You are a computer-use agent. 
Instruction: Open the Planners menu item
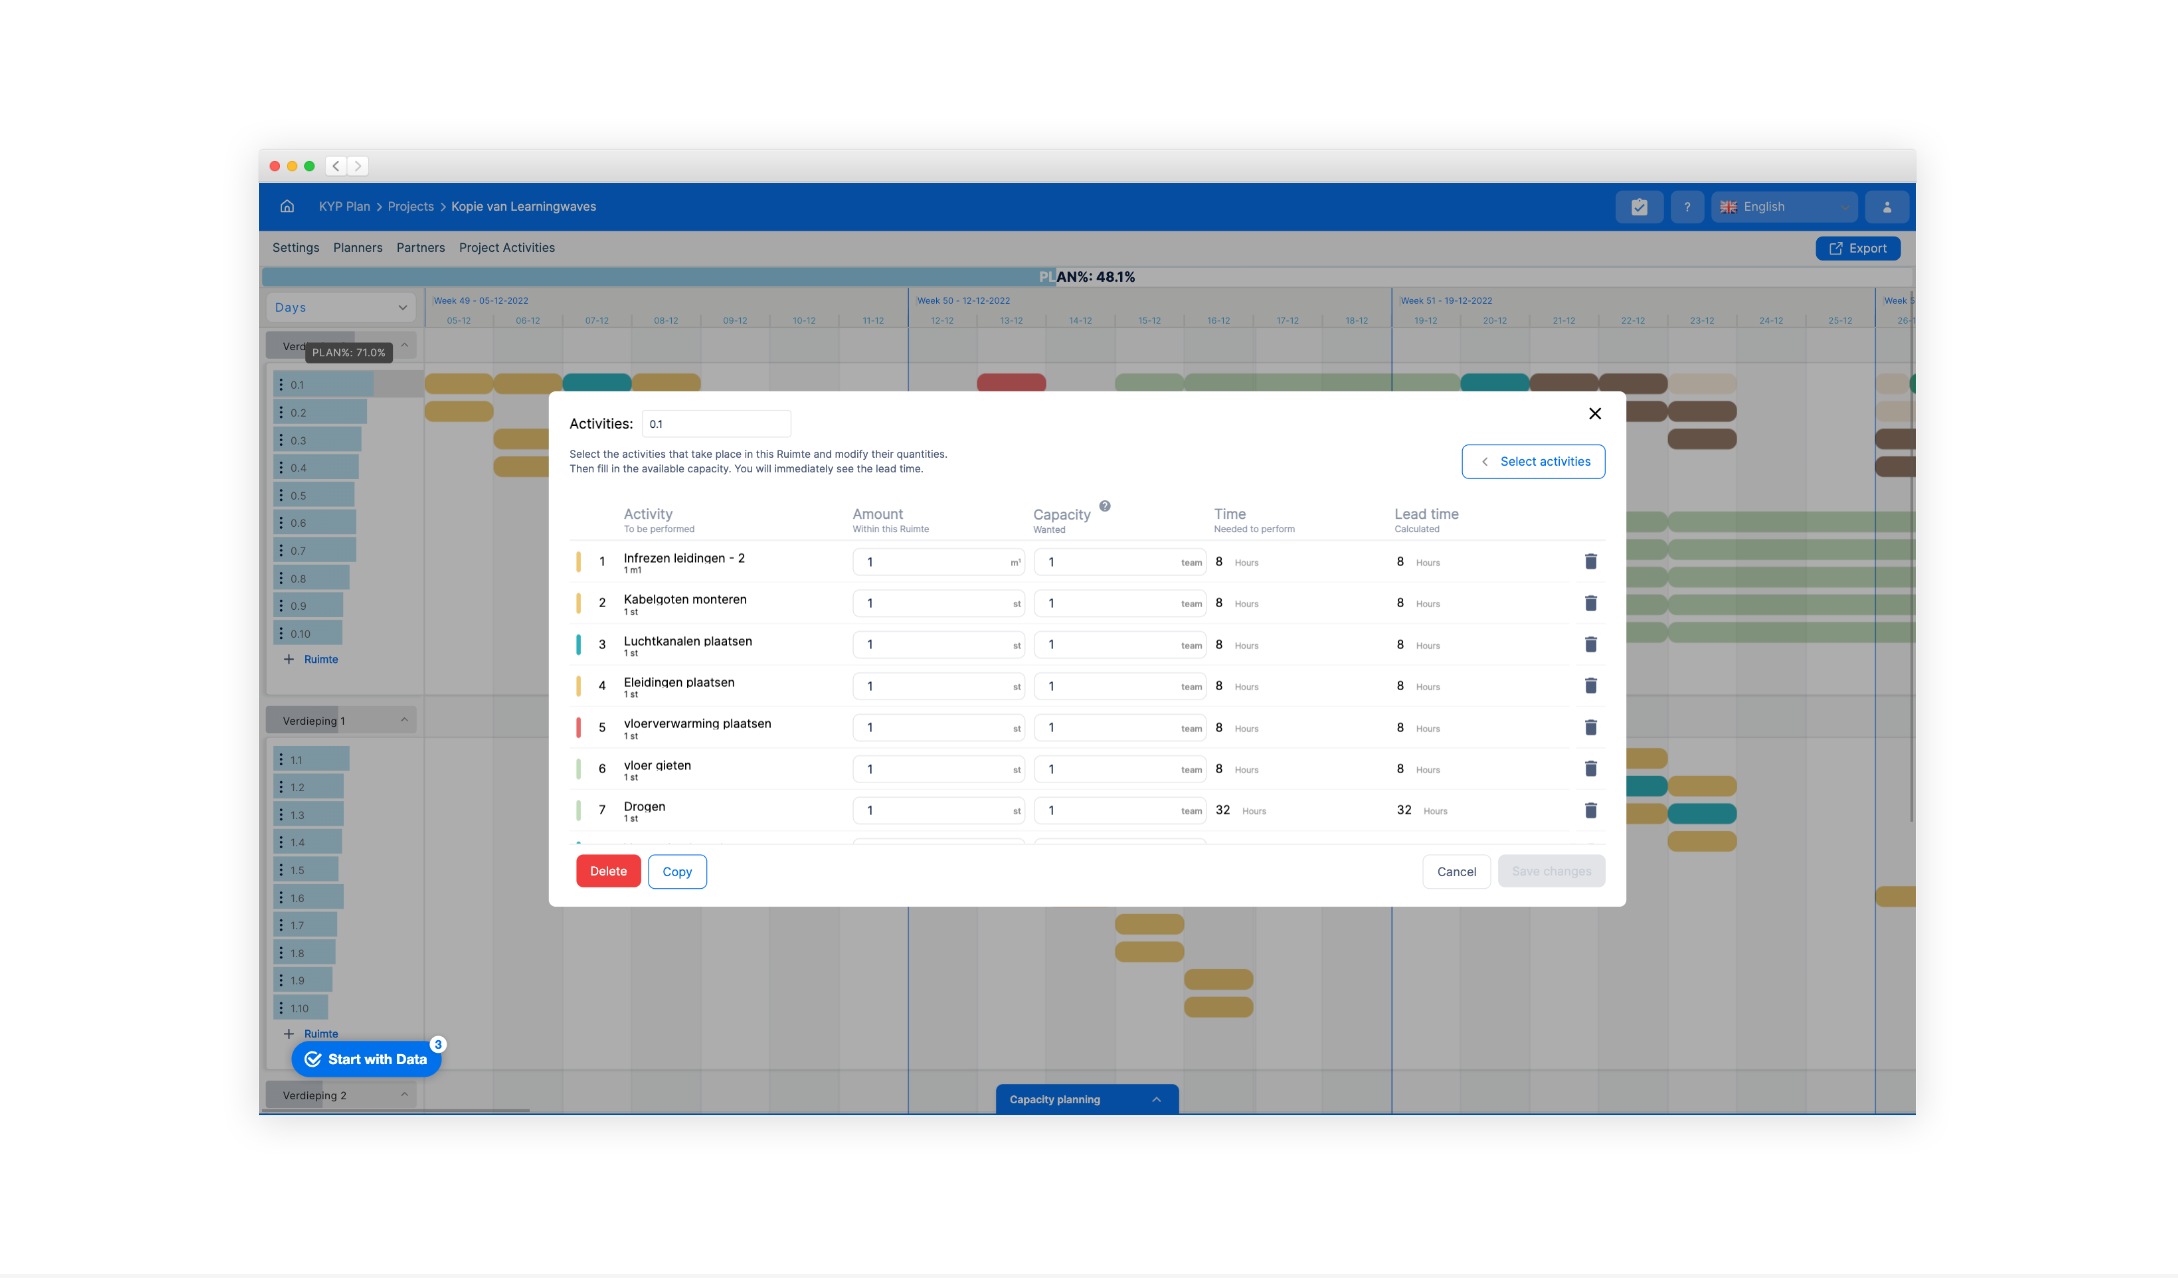point(357,248)
